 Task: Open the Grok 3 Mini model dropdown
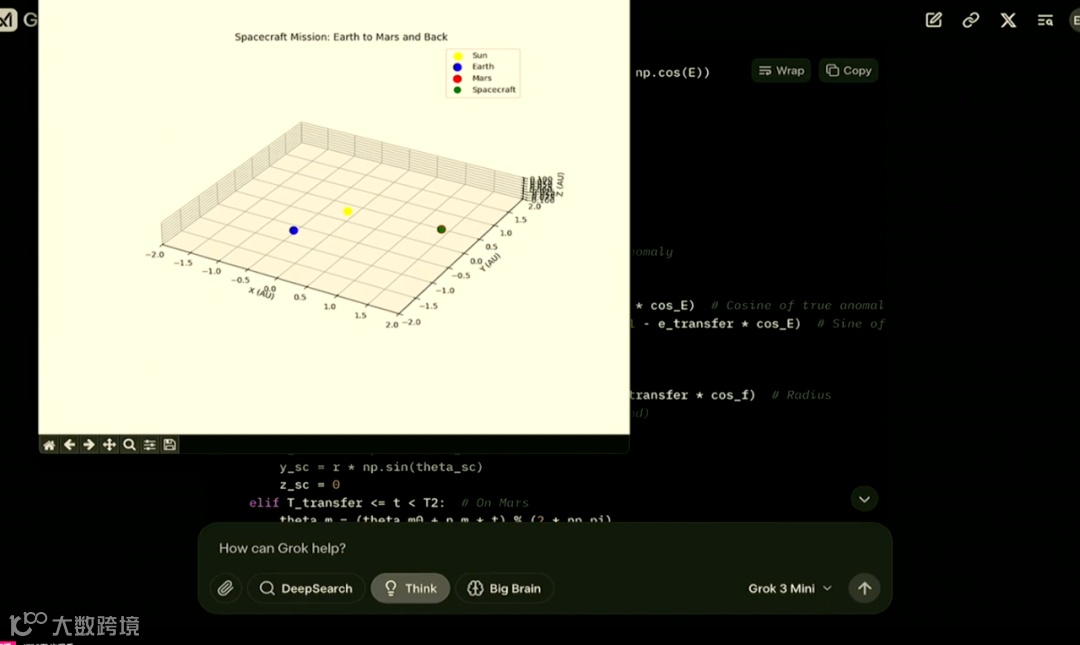click(790, 588)
